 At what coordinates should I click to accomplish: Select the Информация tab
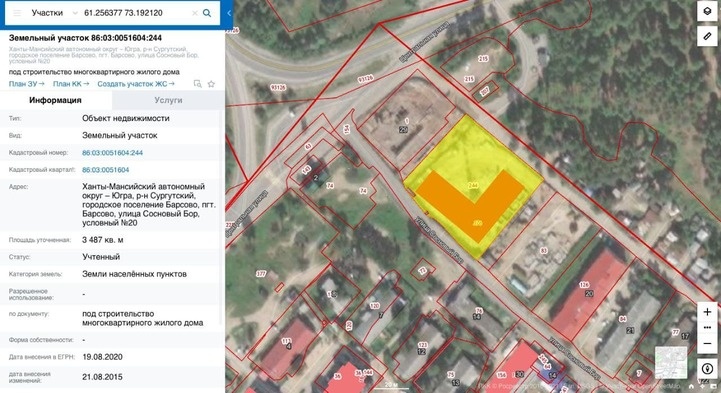coord(56,100)
